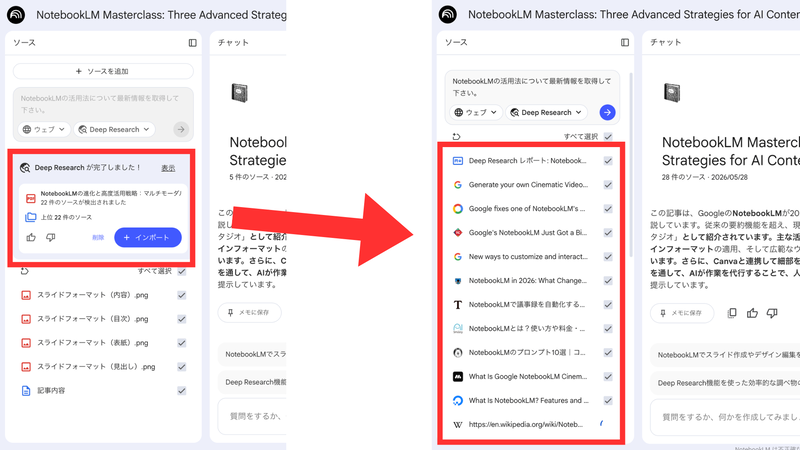This screenshot has height=450, width=800.
Task: Uncheck スライドフォーマット（見出し）.png checkbox
Action: tap(182, 367)
